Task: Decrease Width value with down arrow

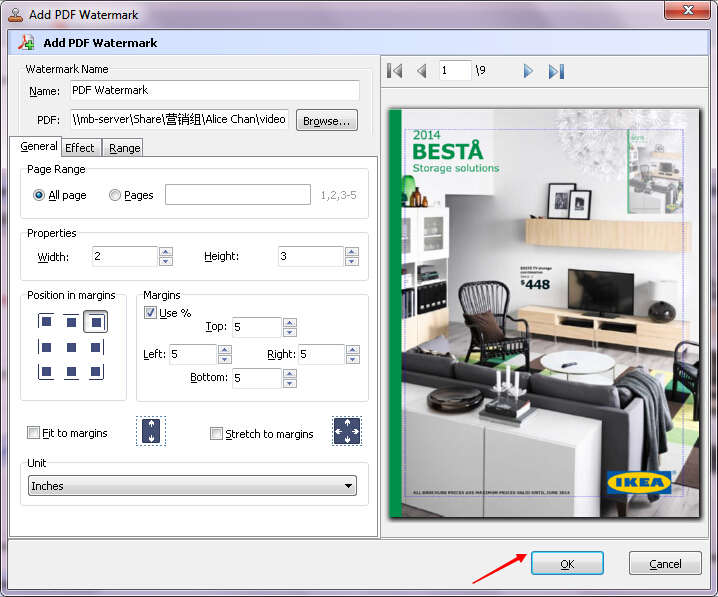Action: coord(166,261)
